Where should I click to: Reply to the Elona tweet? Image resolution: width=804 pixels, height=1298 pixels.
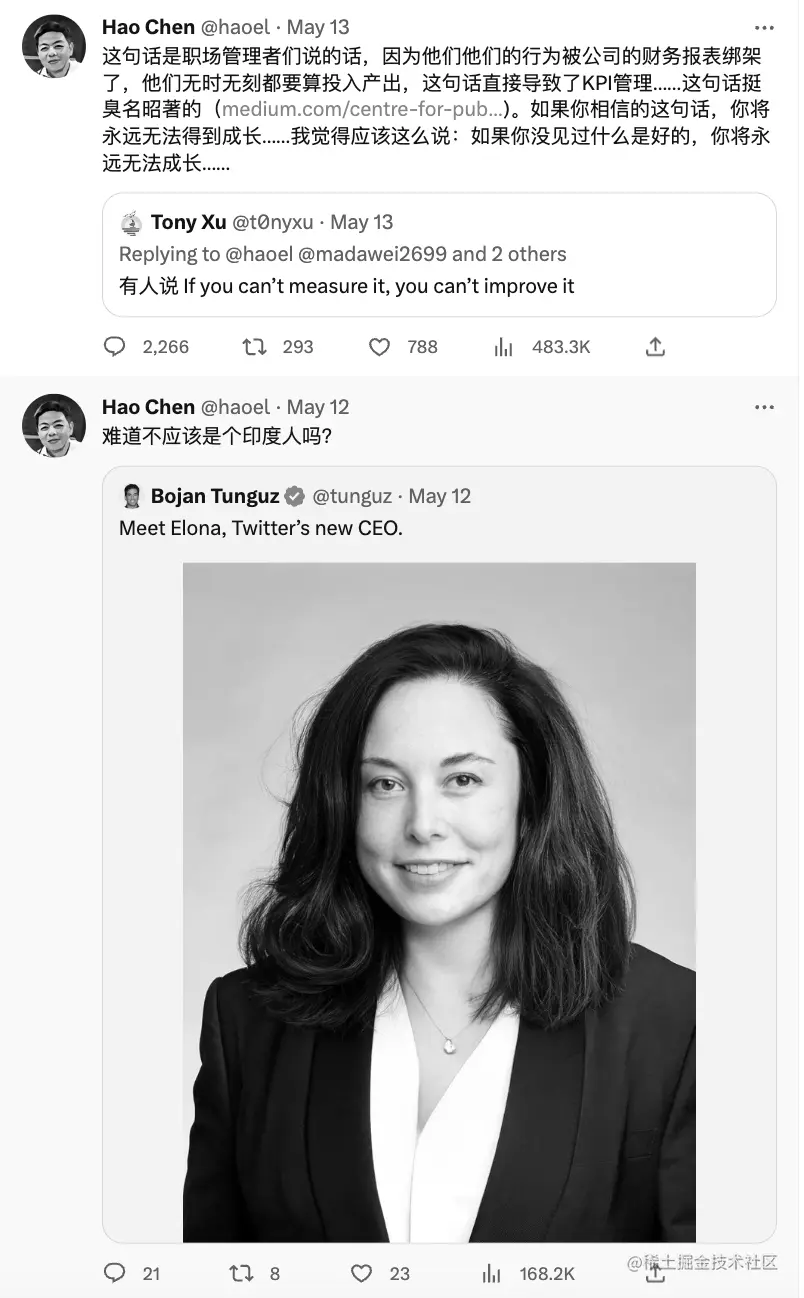[115, 1272]
